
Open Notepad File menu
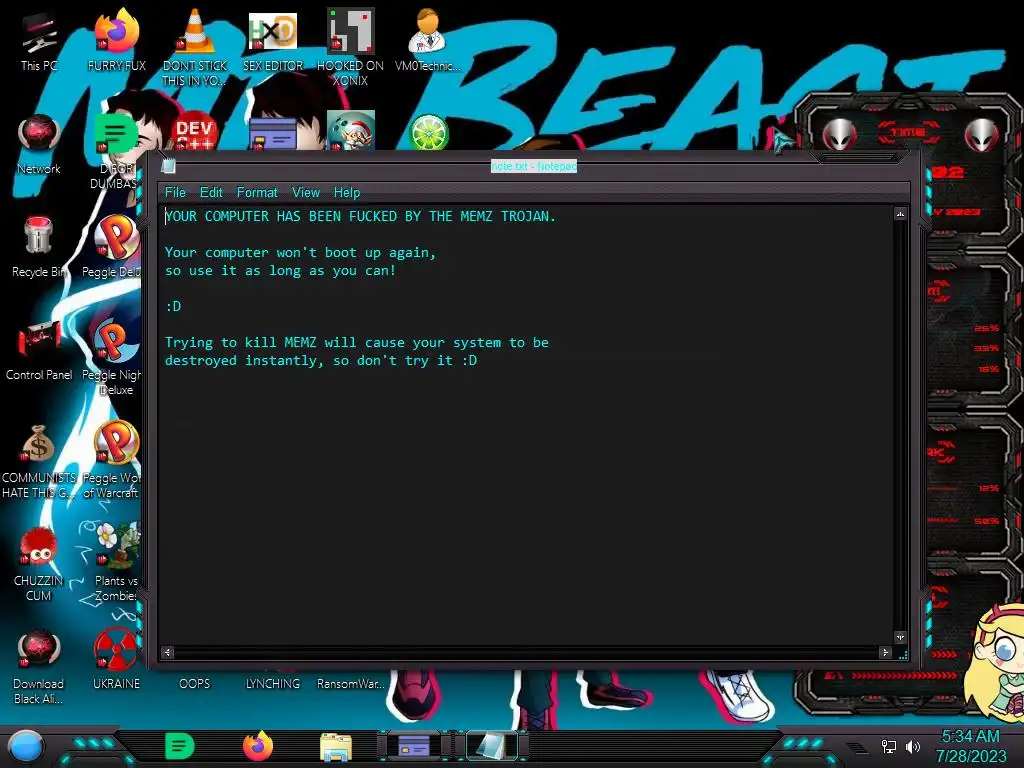coord(175,193)
